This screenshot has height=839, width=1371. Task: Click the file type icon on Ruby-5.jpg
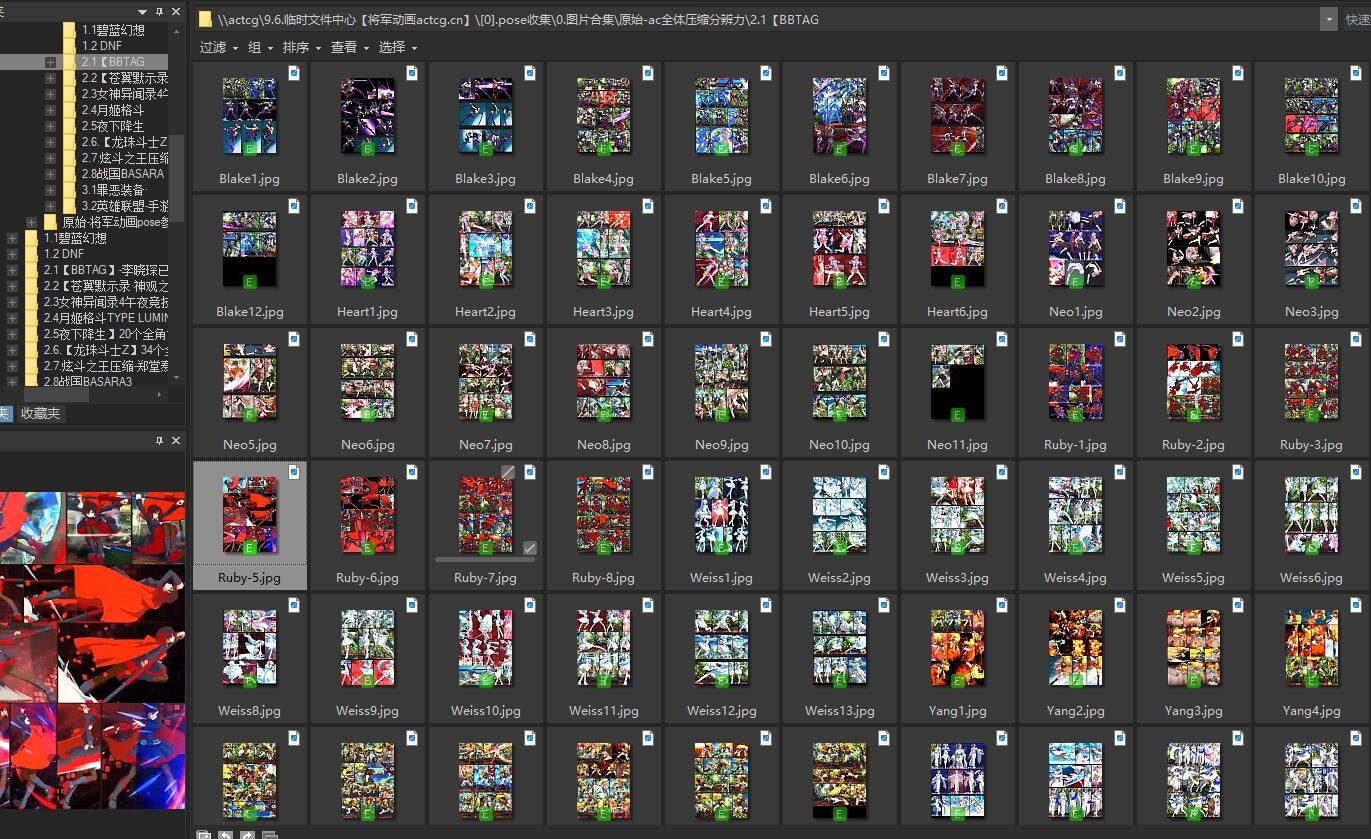click(x=294, y=472)
